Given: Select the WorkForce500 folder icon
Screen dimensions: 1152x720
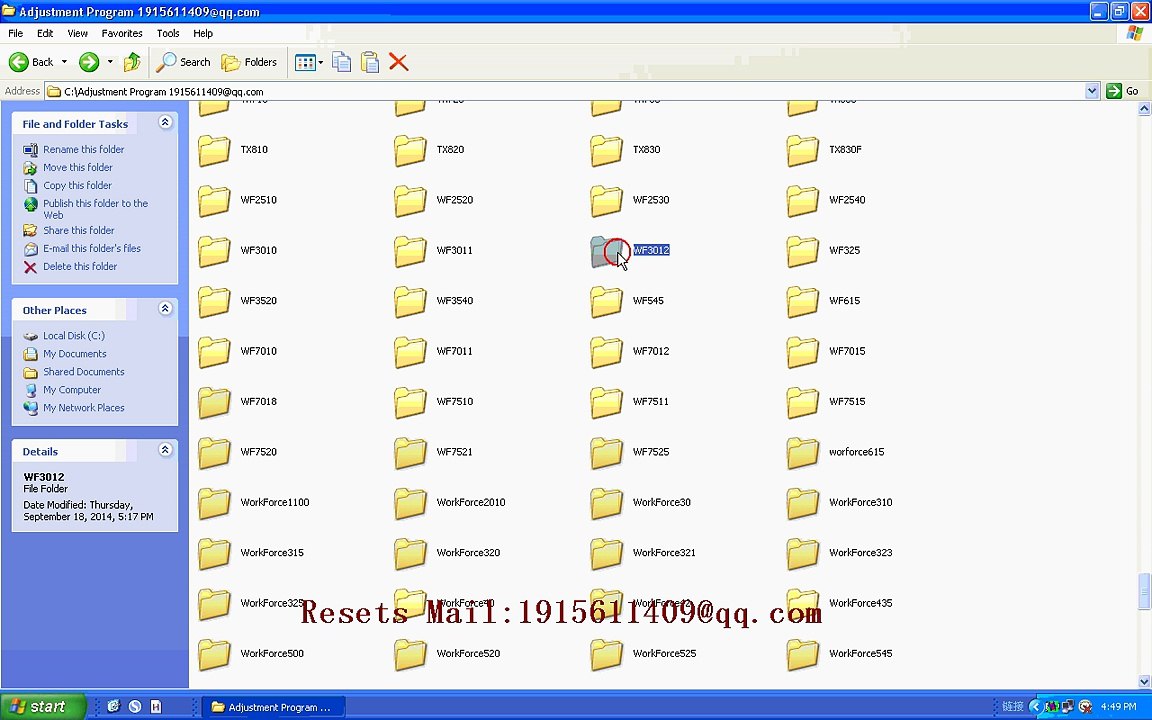Looking at the screenshot, I should pos(215,655).
